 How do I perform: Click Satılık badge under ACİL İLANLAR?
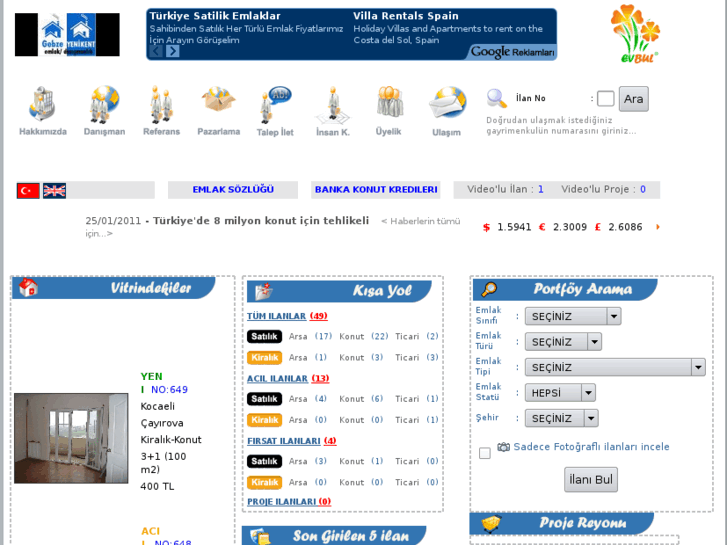(x=264, y=399)
